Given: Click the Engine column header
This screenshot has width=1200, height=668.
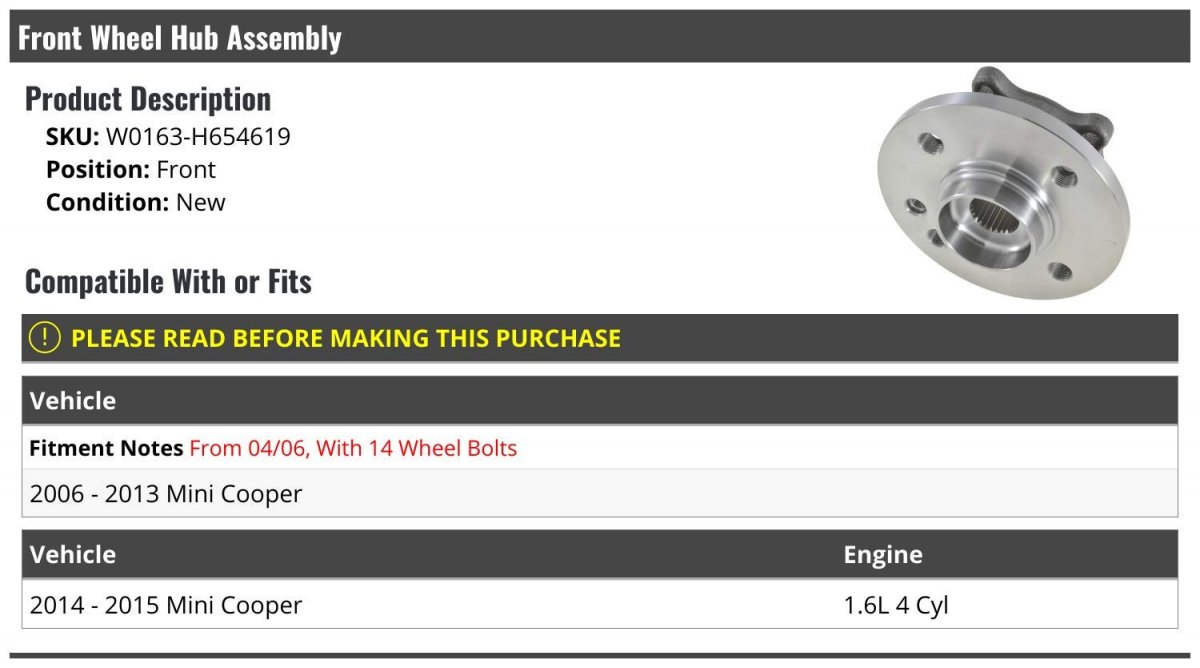Looking at the screenshot, I should click(883, 555).
